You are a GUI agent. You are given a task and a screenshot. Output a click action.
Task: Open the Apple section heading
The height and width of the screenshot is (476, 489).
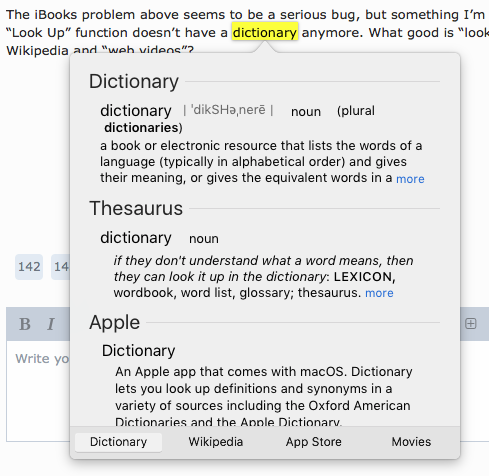click(x=114, y=323)
